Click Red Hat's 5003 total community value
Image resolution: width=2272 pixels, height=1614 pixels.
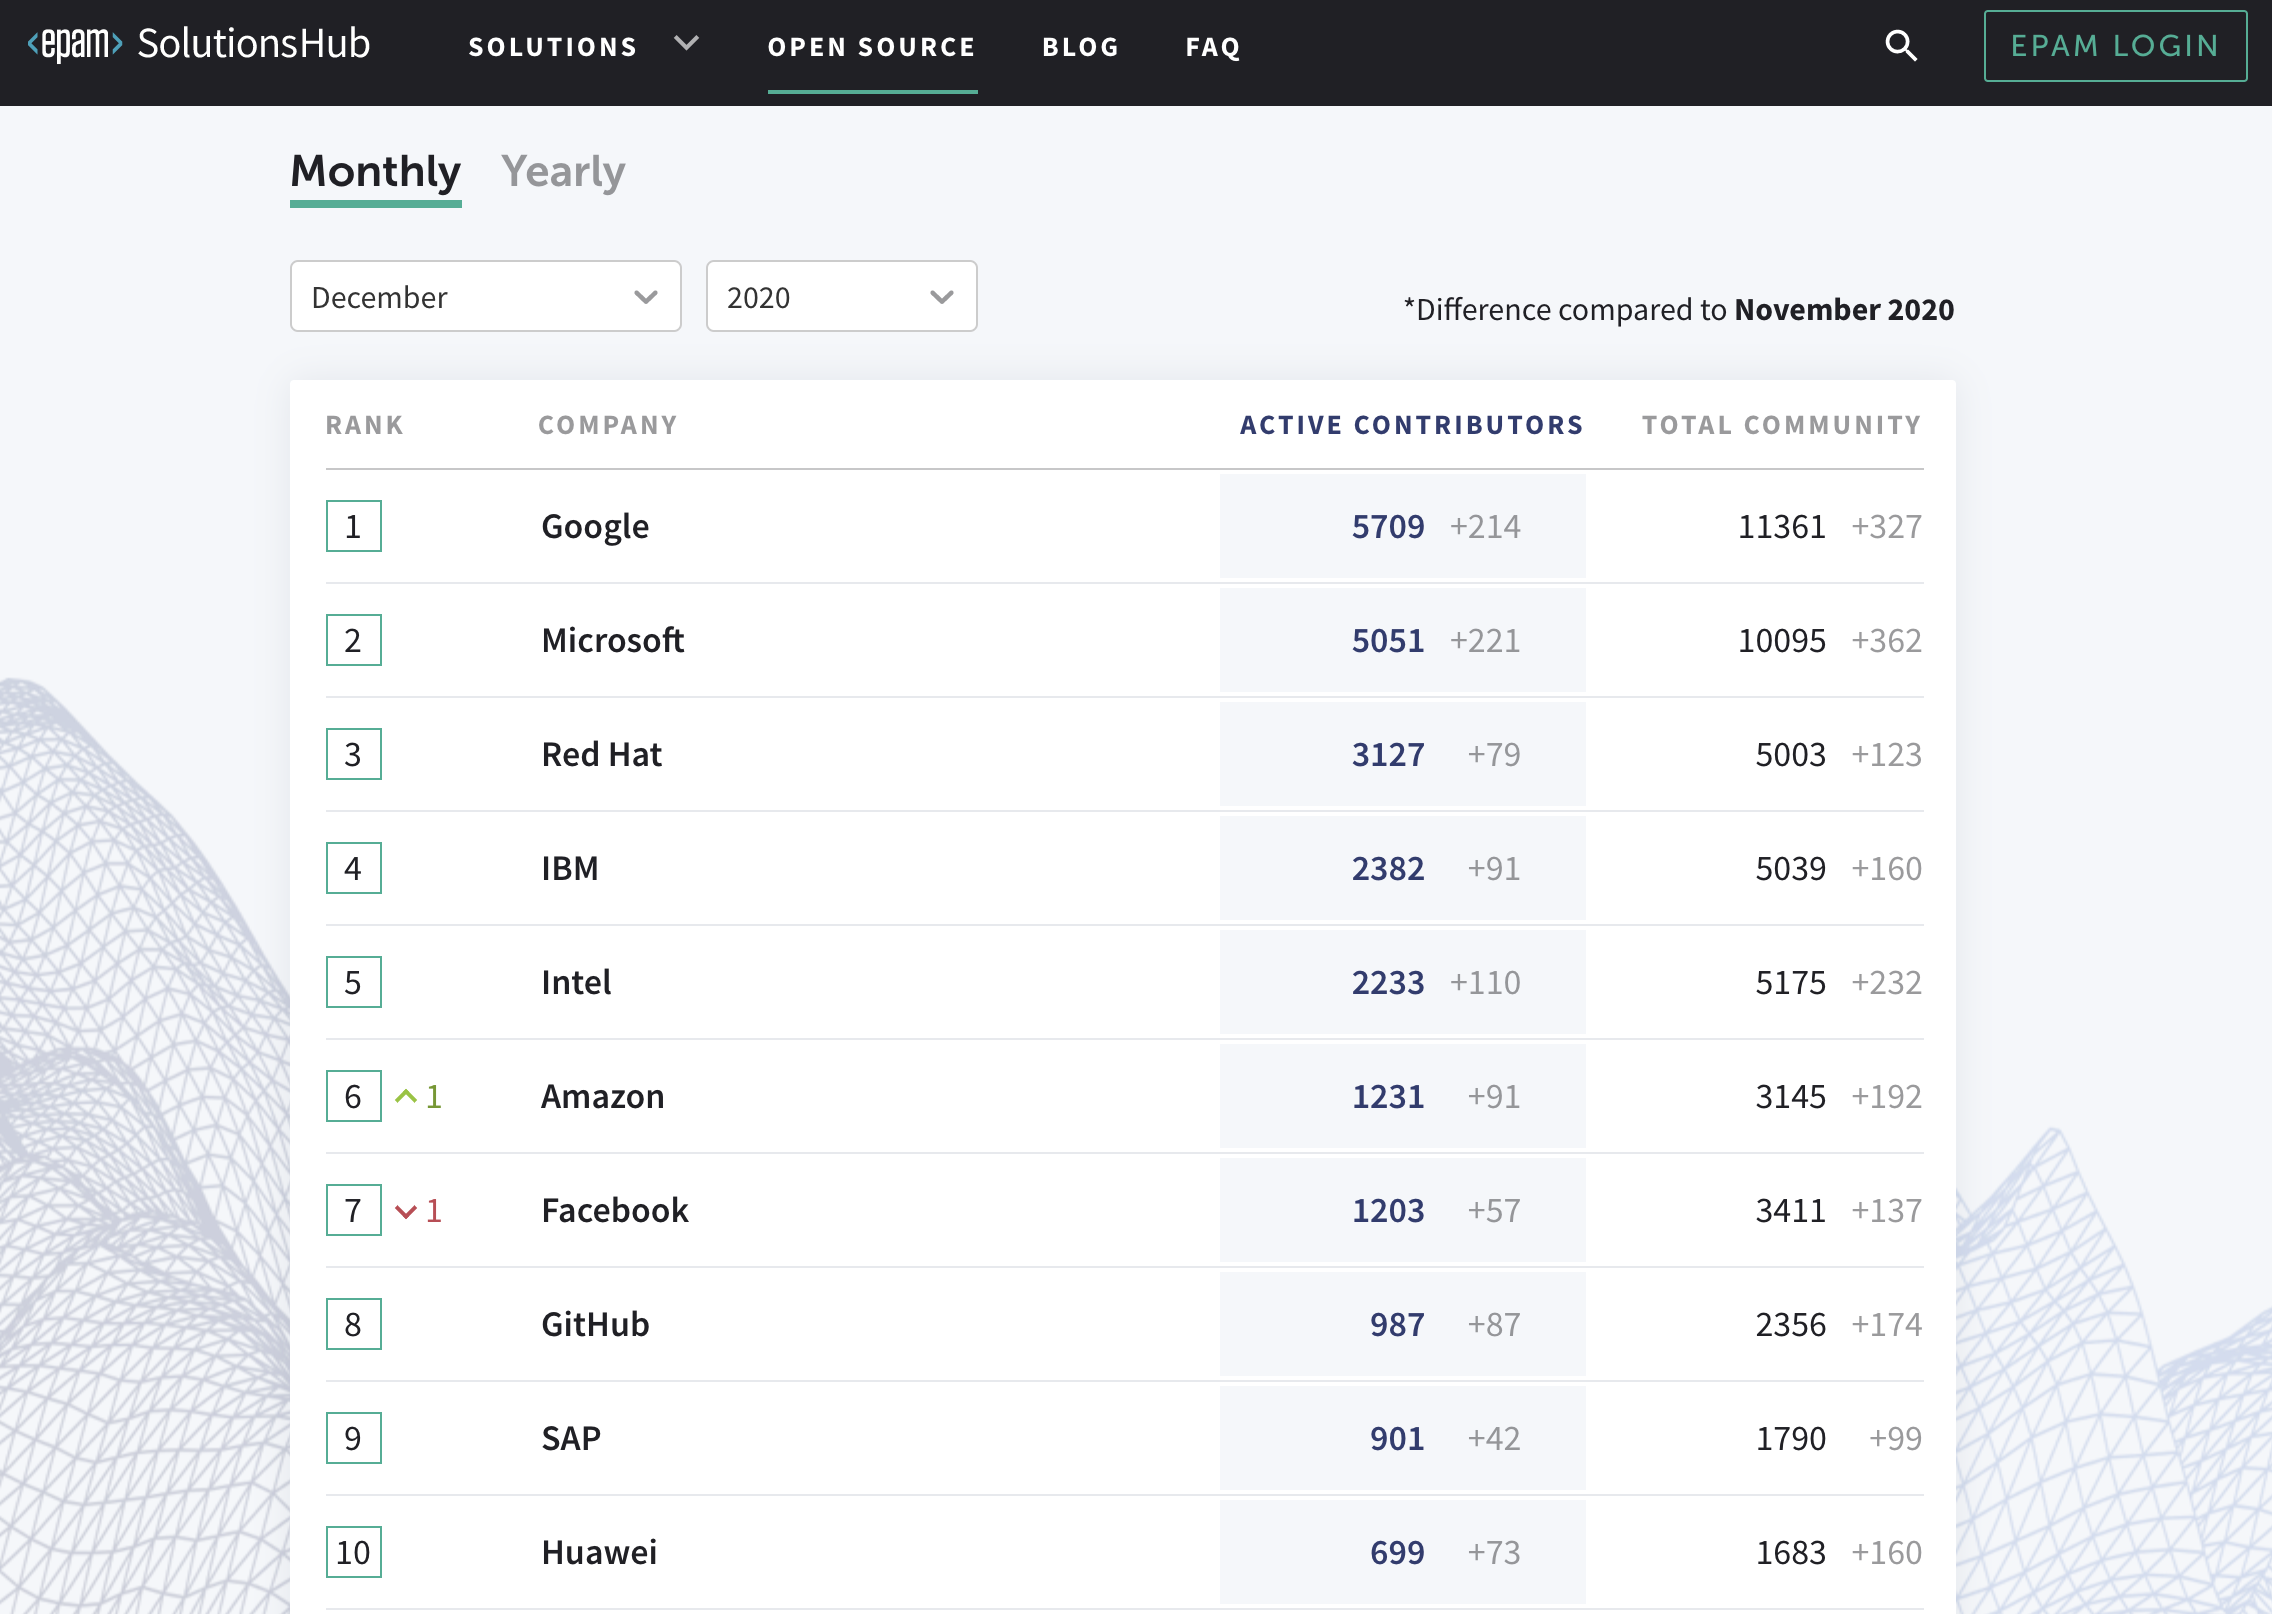tap(1791, 754)
